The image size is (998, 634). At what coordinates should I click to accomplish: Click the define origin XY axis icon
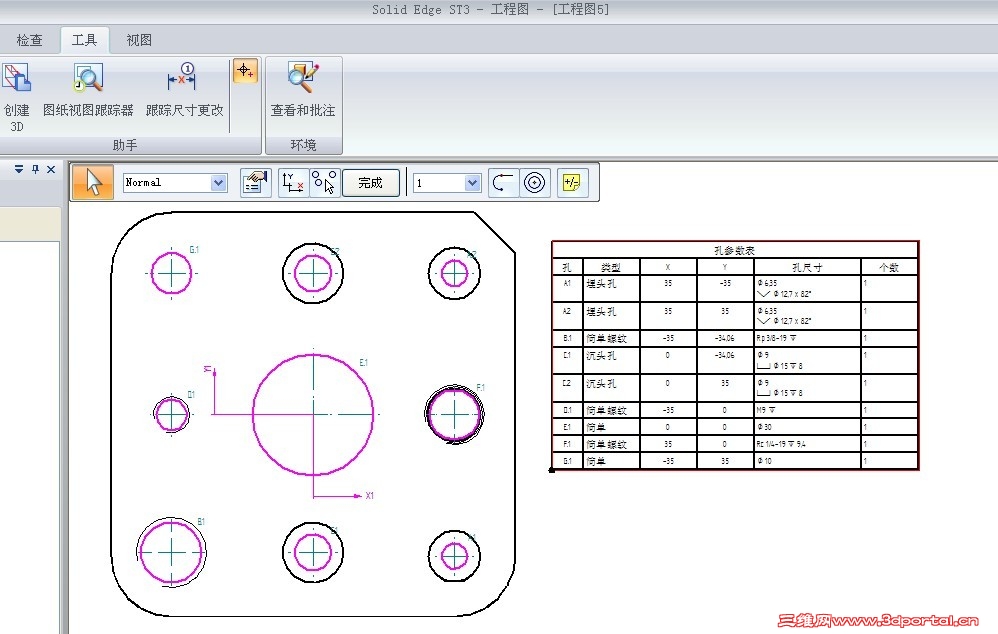(x=293, y=183)
